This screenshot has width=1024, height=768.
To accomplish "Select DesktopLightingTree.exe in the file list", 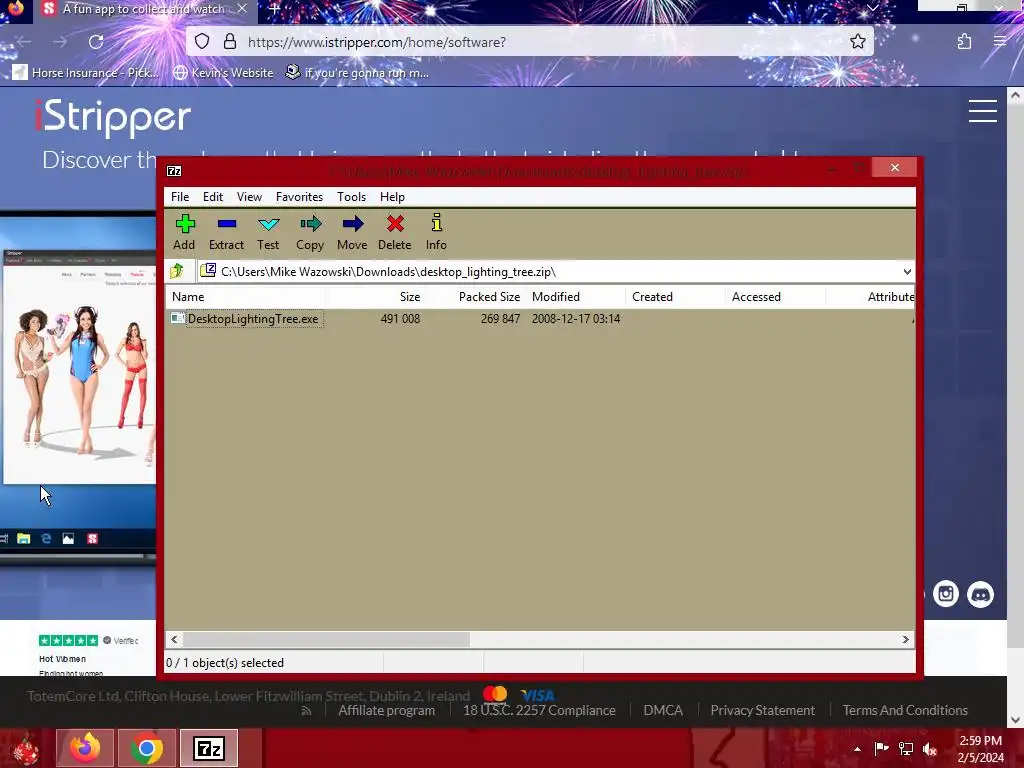I will click(x=253, y=319).
